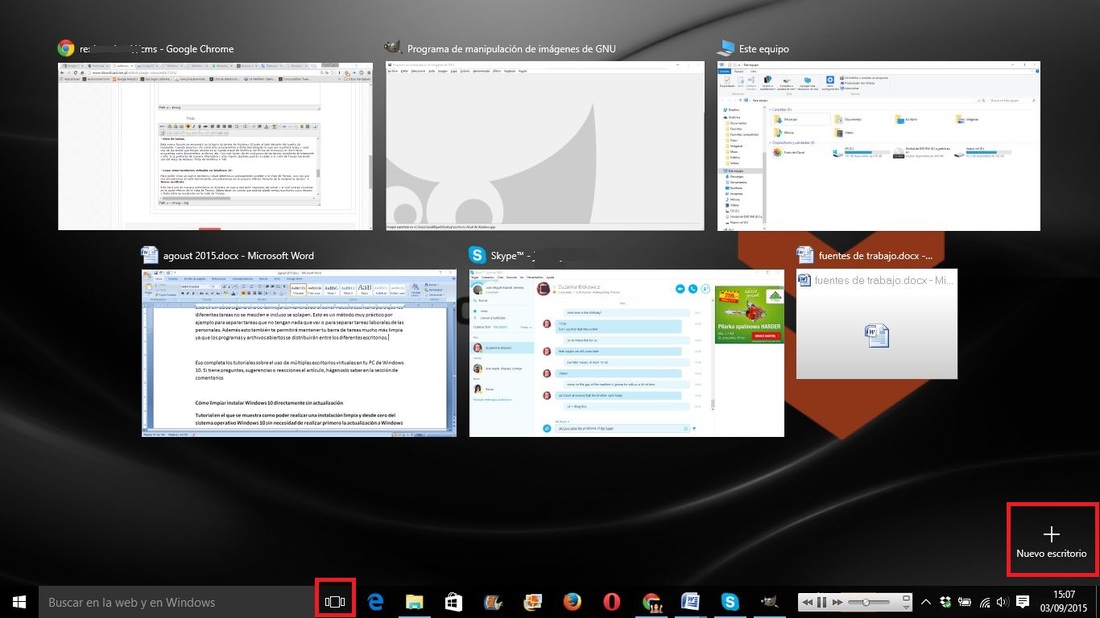The image size is (1100, 618).
Task: Launch Opera from the taskbar
Action: pyautogui.click(x=612, y=602)
